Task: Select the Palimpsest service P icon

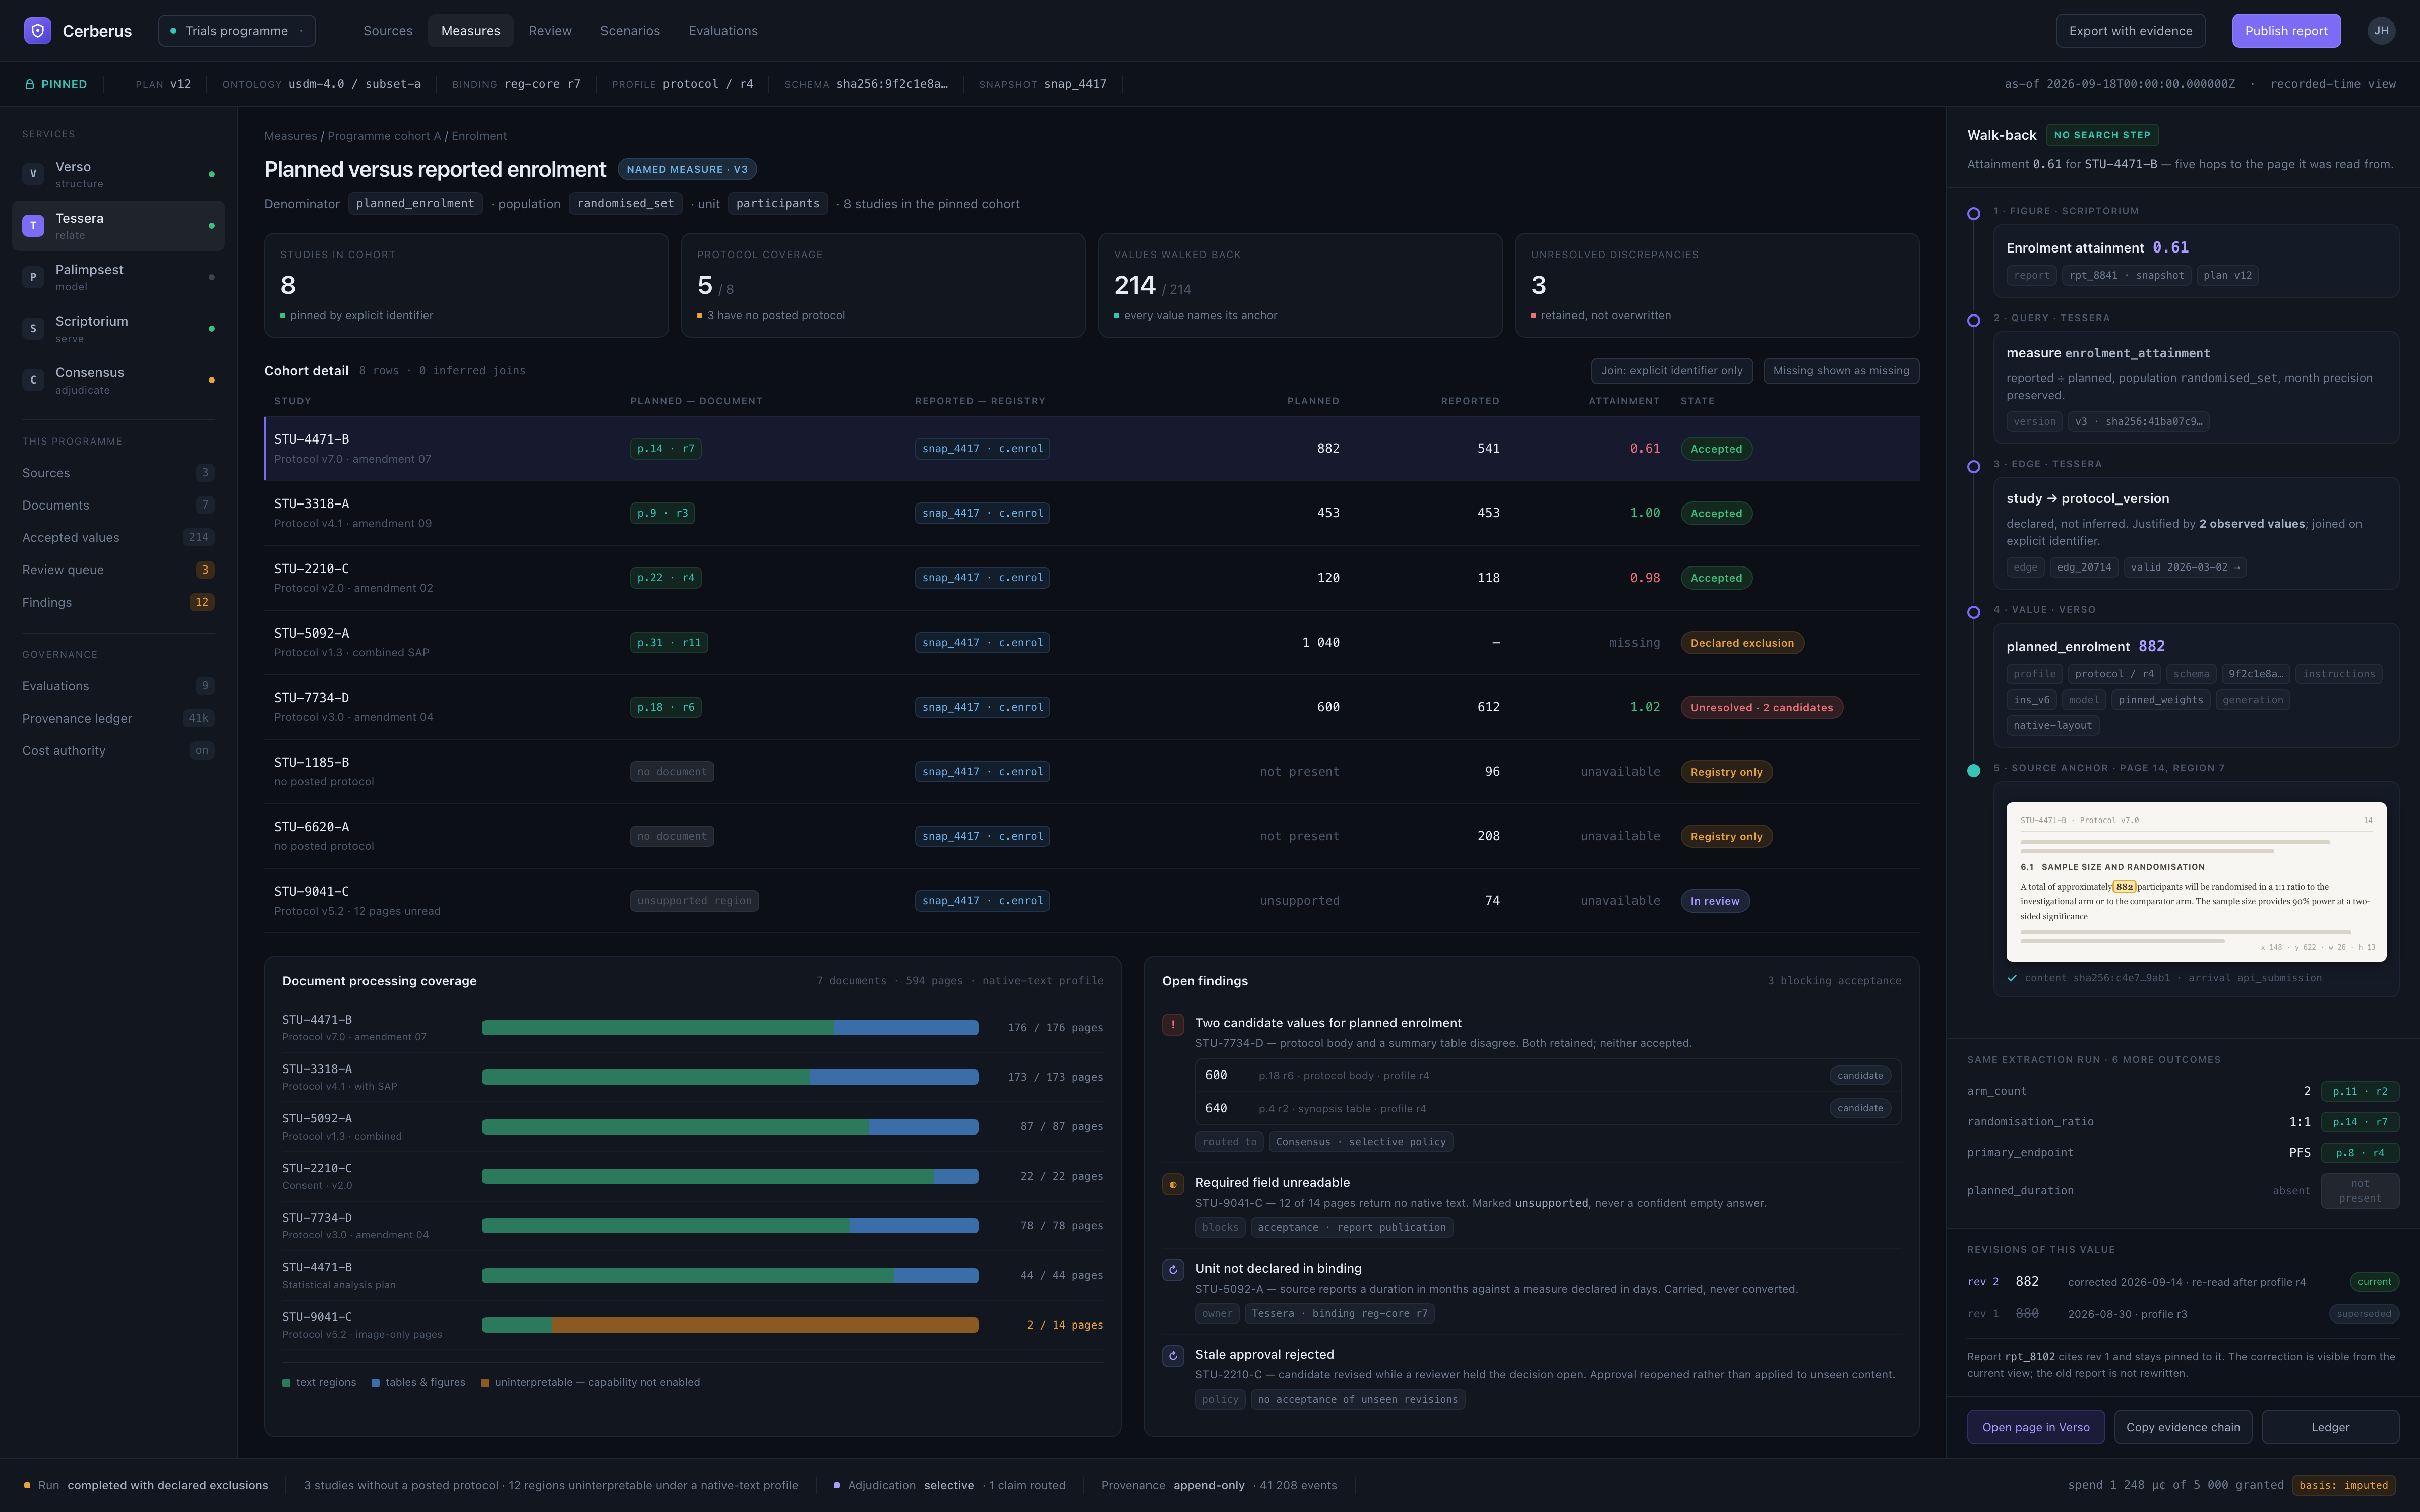Action: click(33, 277)
